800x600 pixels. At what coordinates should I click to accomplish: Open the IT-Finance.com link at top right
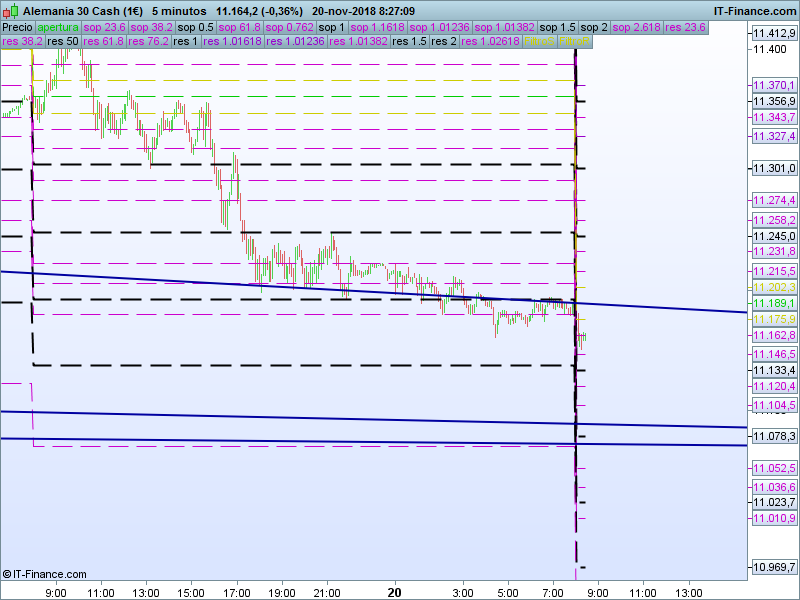pyautogui.click(x=754, y=11)
